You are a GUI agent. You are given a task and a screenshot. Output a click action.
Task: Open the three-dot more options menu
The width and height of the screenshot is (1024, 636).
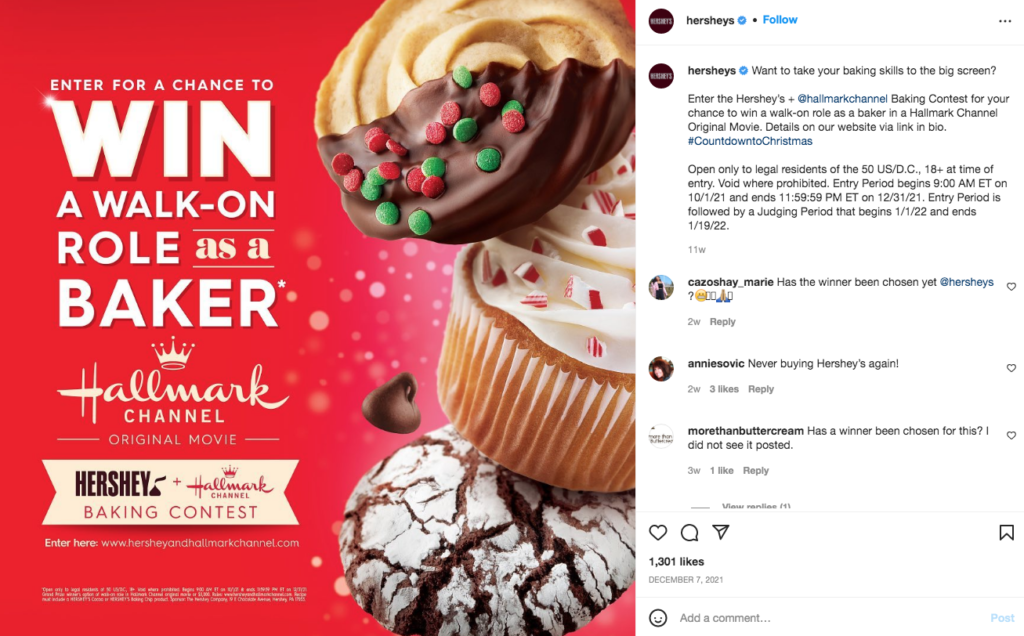1004,21
